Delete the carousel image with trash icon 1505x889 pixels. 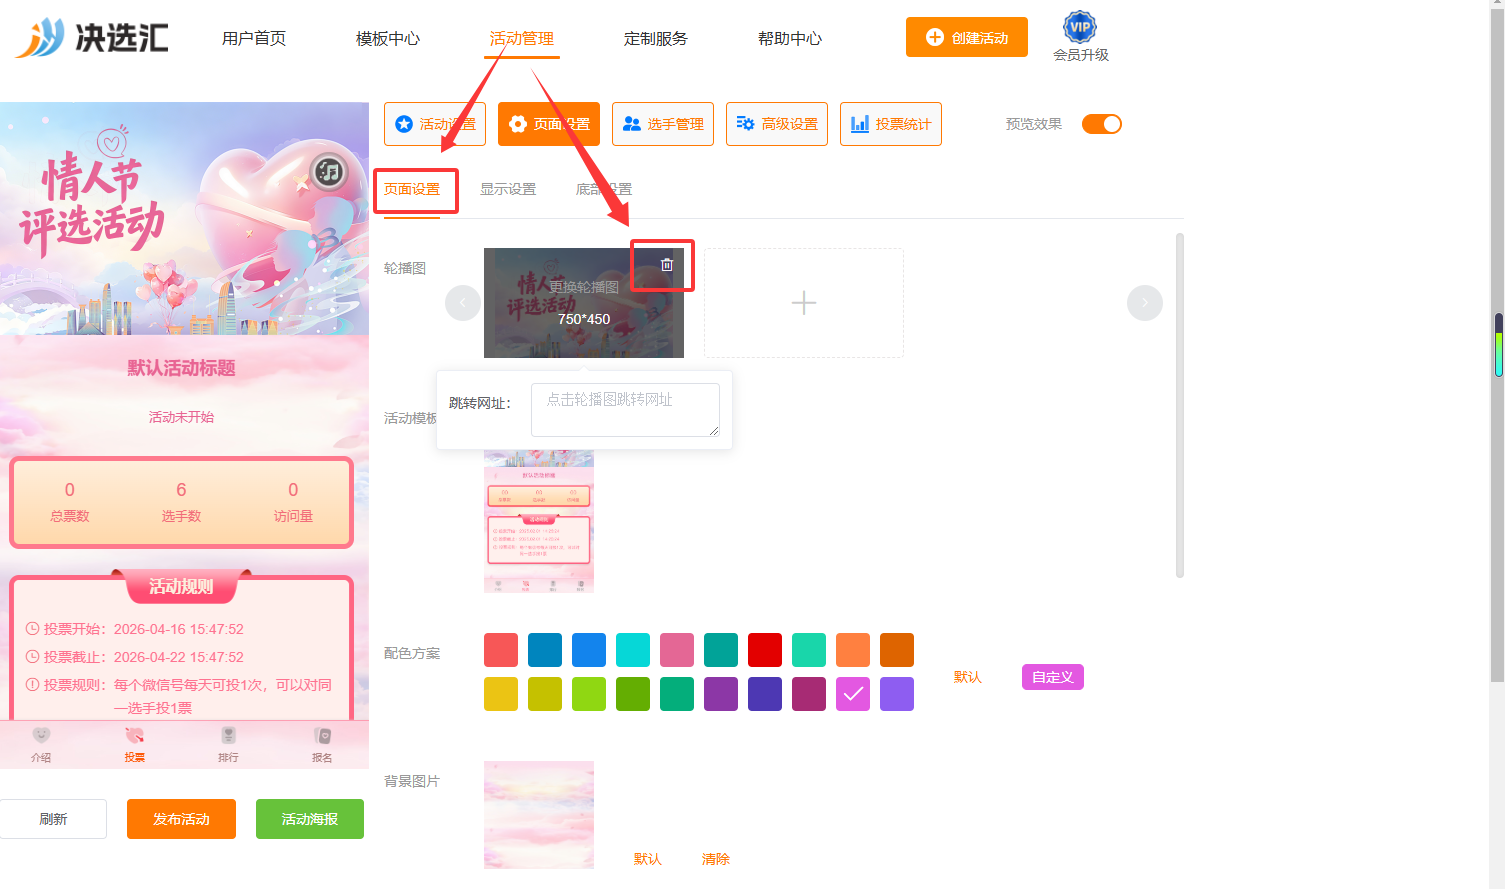(x=667, y=265)
